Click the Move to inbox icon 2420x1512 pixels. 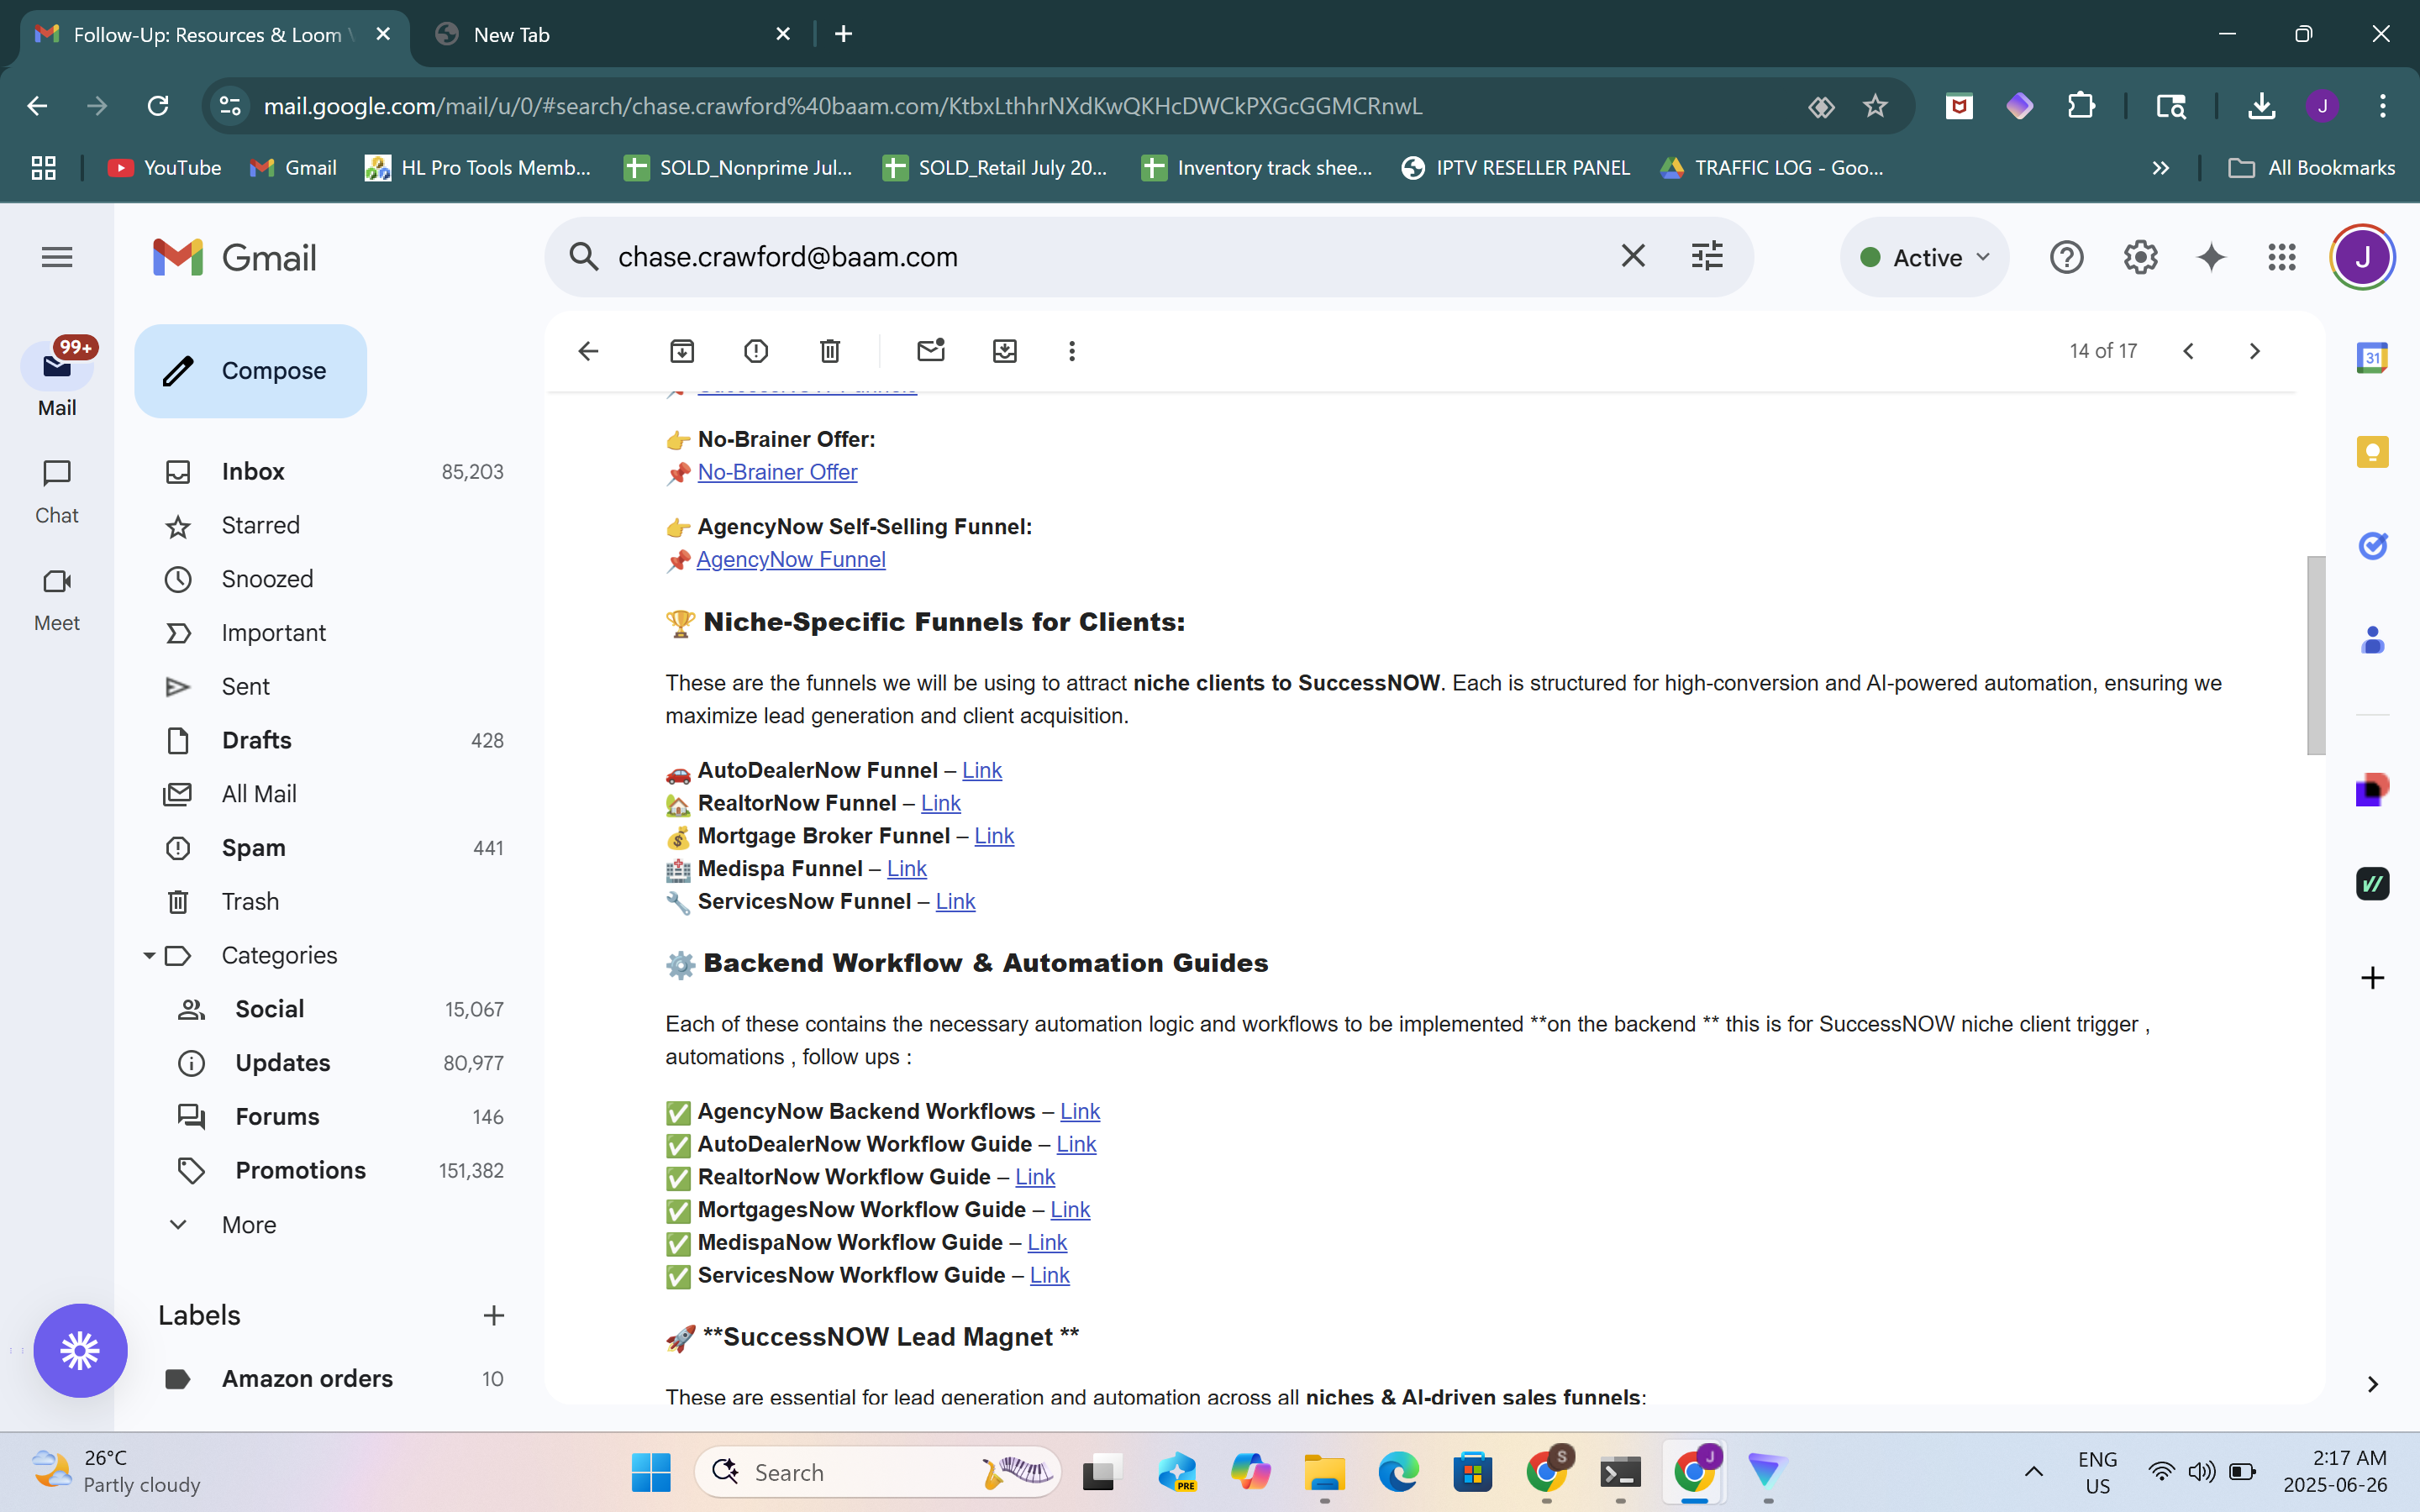(x=1005, y=351)
